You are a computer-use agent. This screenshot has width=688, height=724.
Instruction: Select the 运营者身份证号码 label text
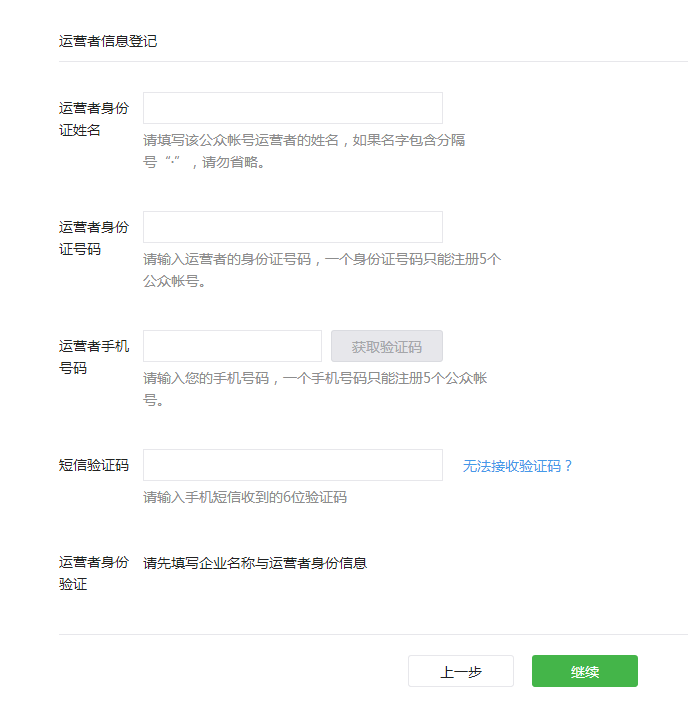(x=93, y=238)
